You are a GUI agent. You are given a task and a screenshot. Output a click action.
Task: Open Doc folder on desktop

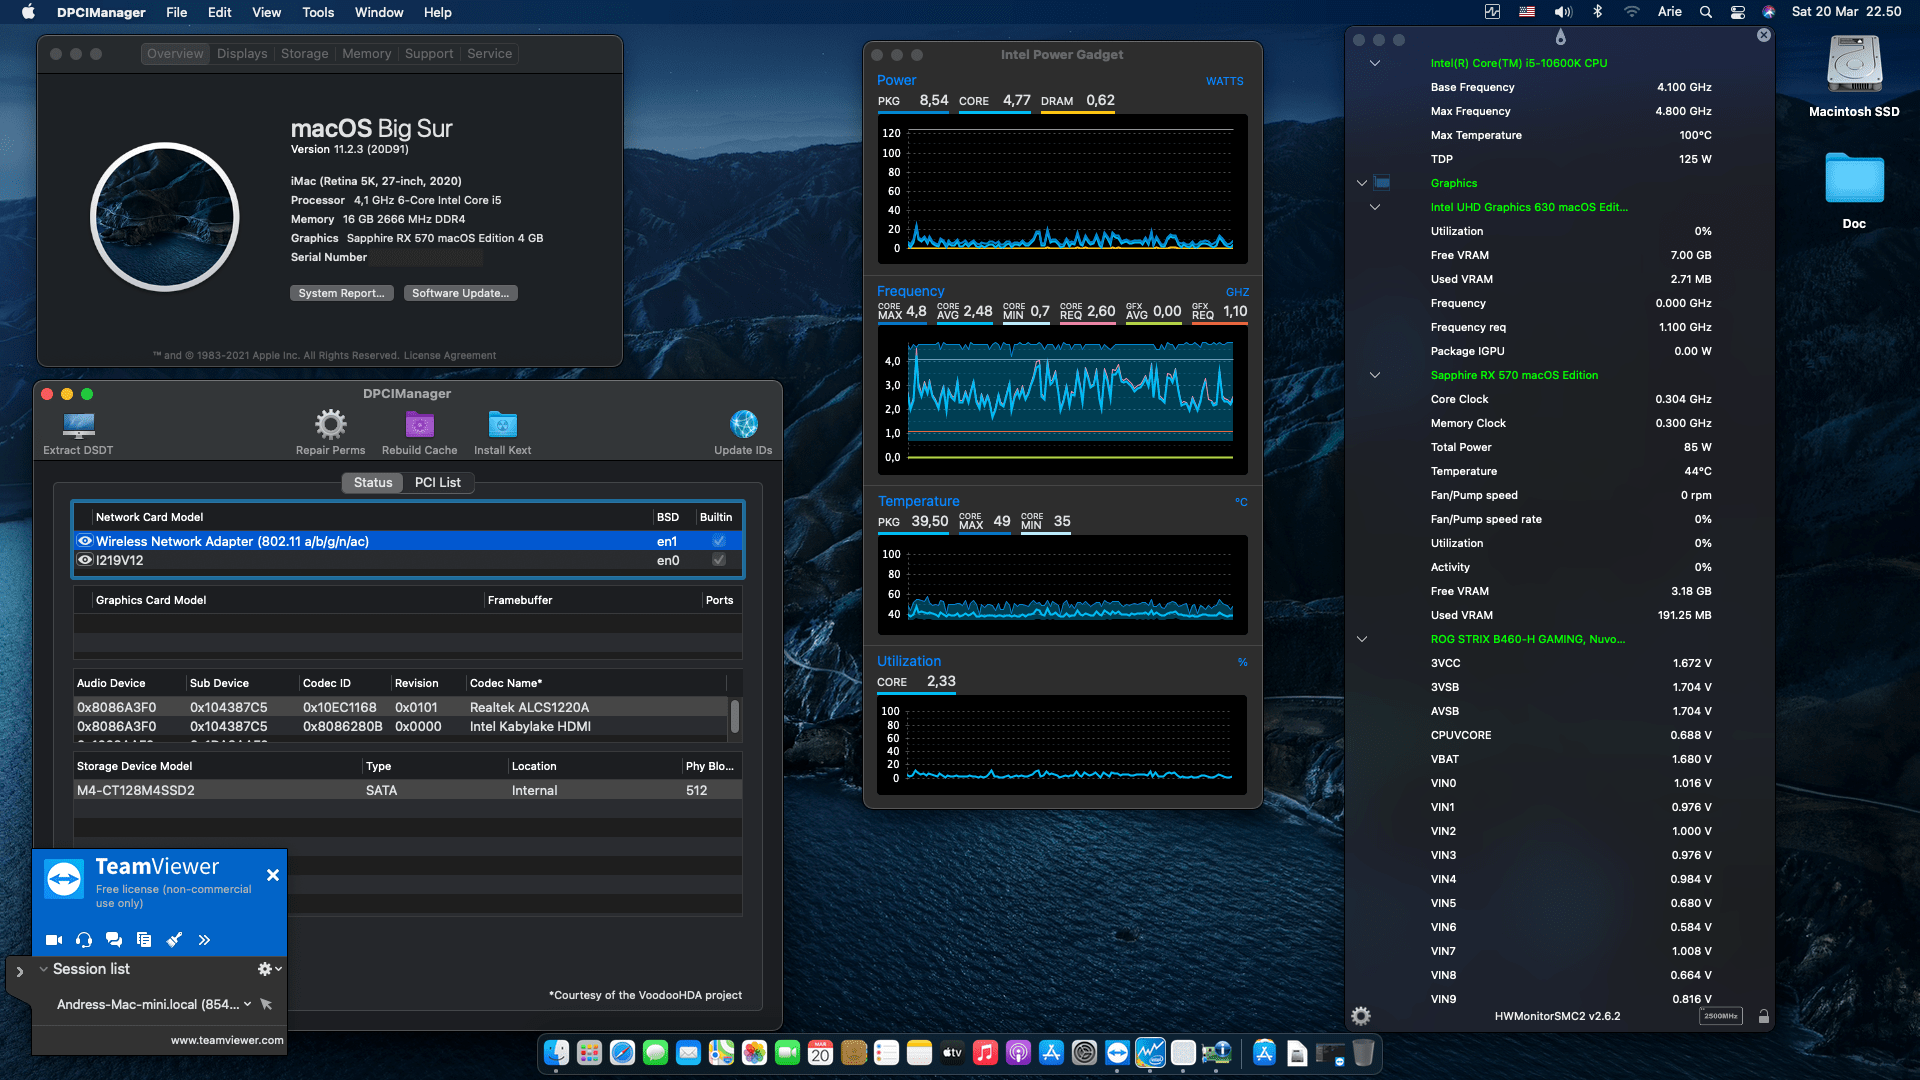coord(1854,180)
